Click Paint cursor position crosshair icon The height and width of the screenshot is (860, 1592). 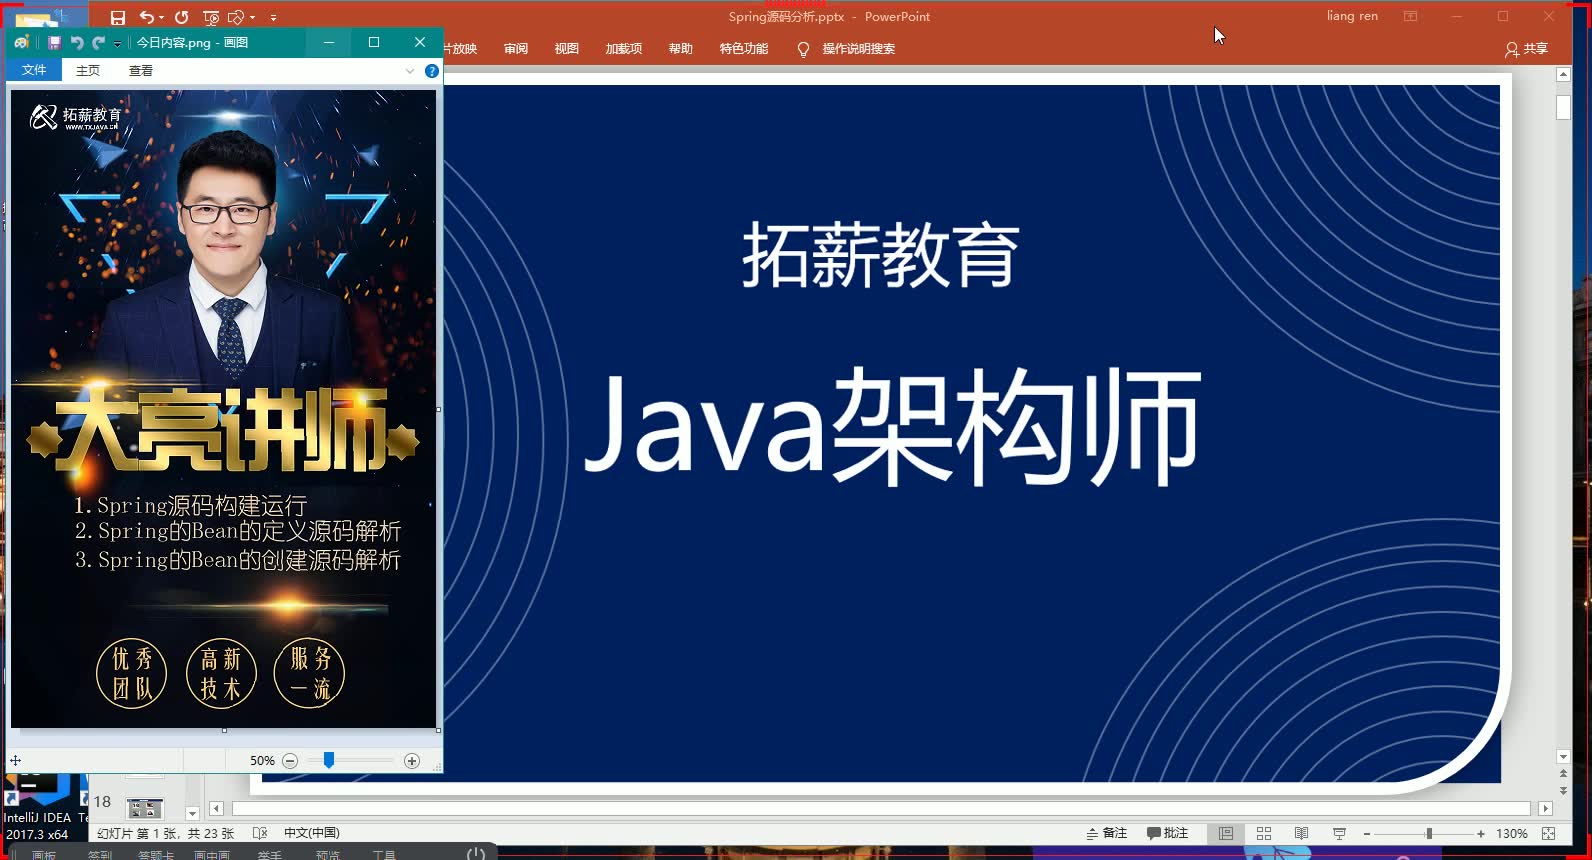16,761
